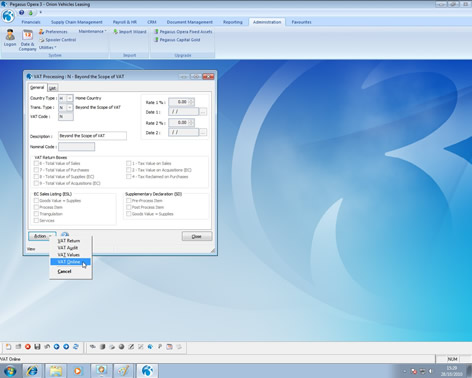
Task: Click the Nominal Code field
Action: click(x=76, y=147)
